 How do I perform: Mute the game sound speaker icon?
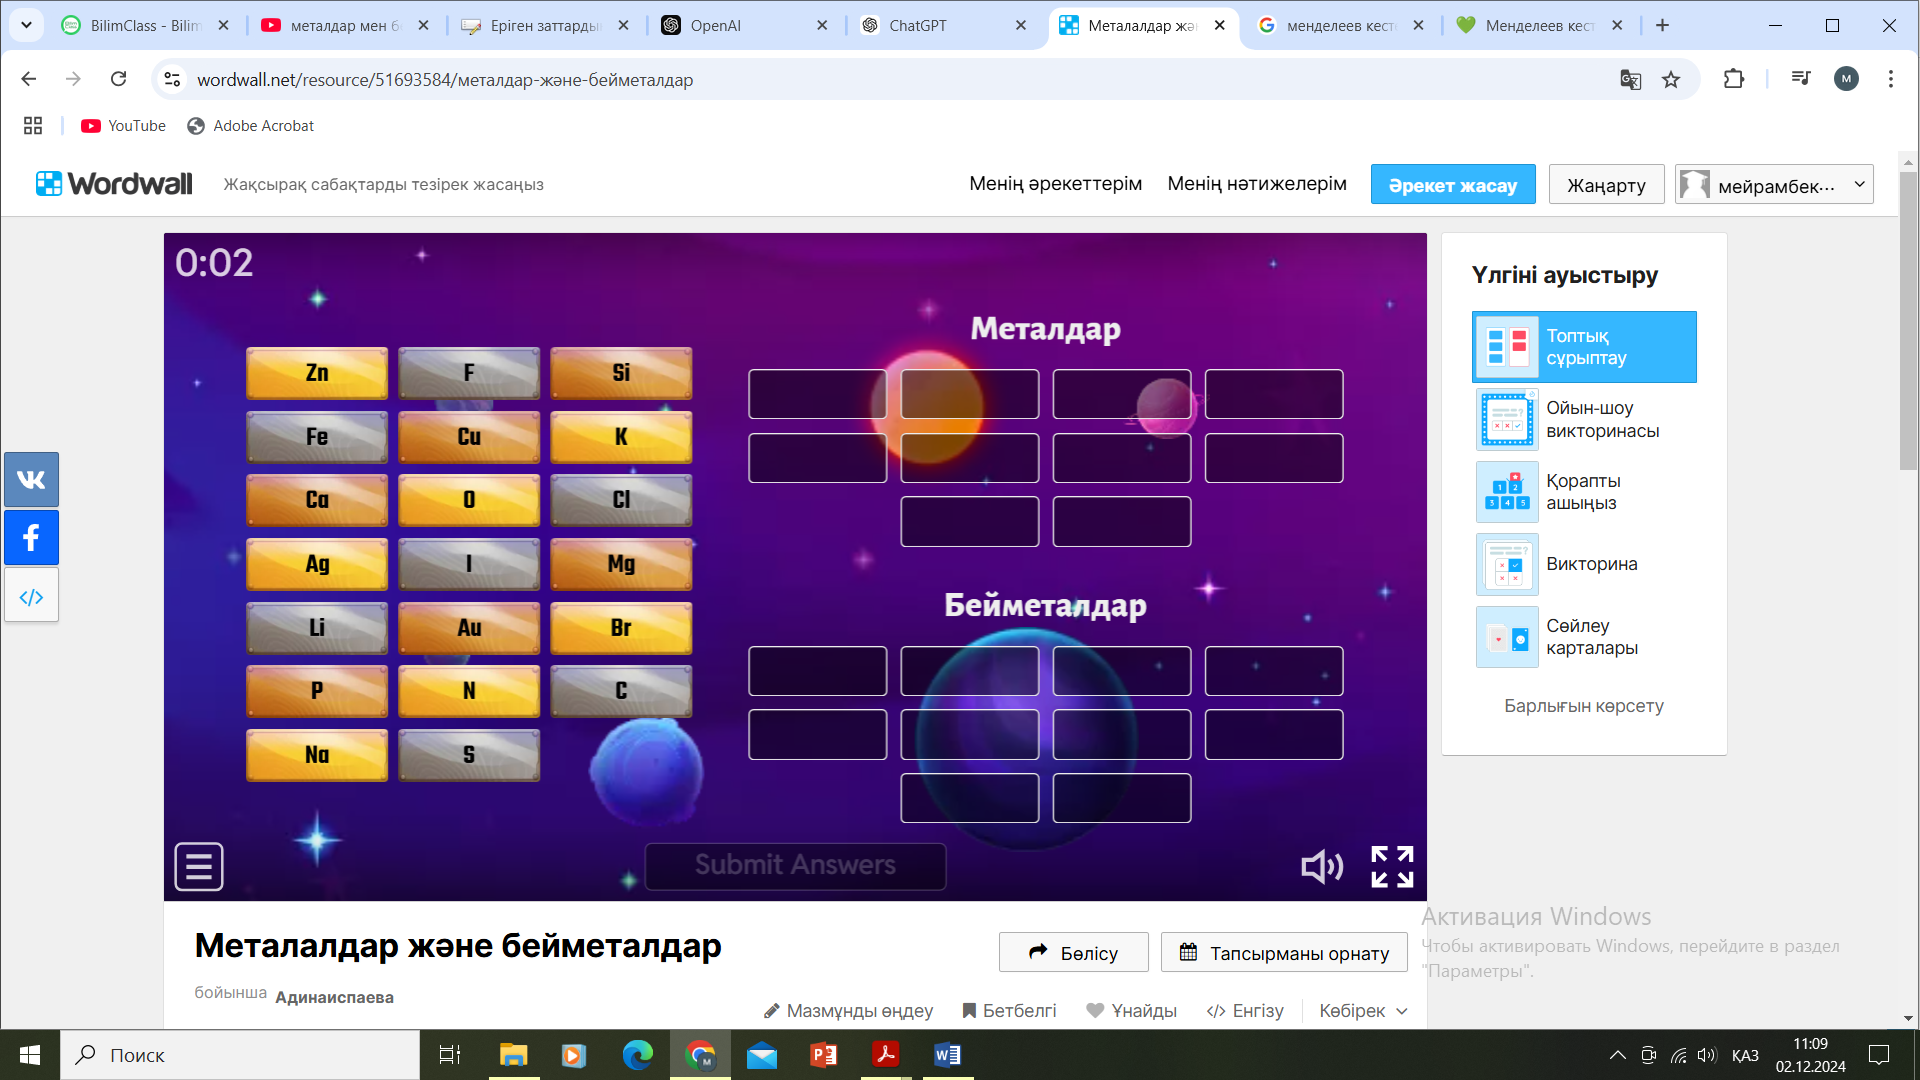pyautogui.click(x=1320, y=866)
